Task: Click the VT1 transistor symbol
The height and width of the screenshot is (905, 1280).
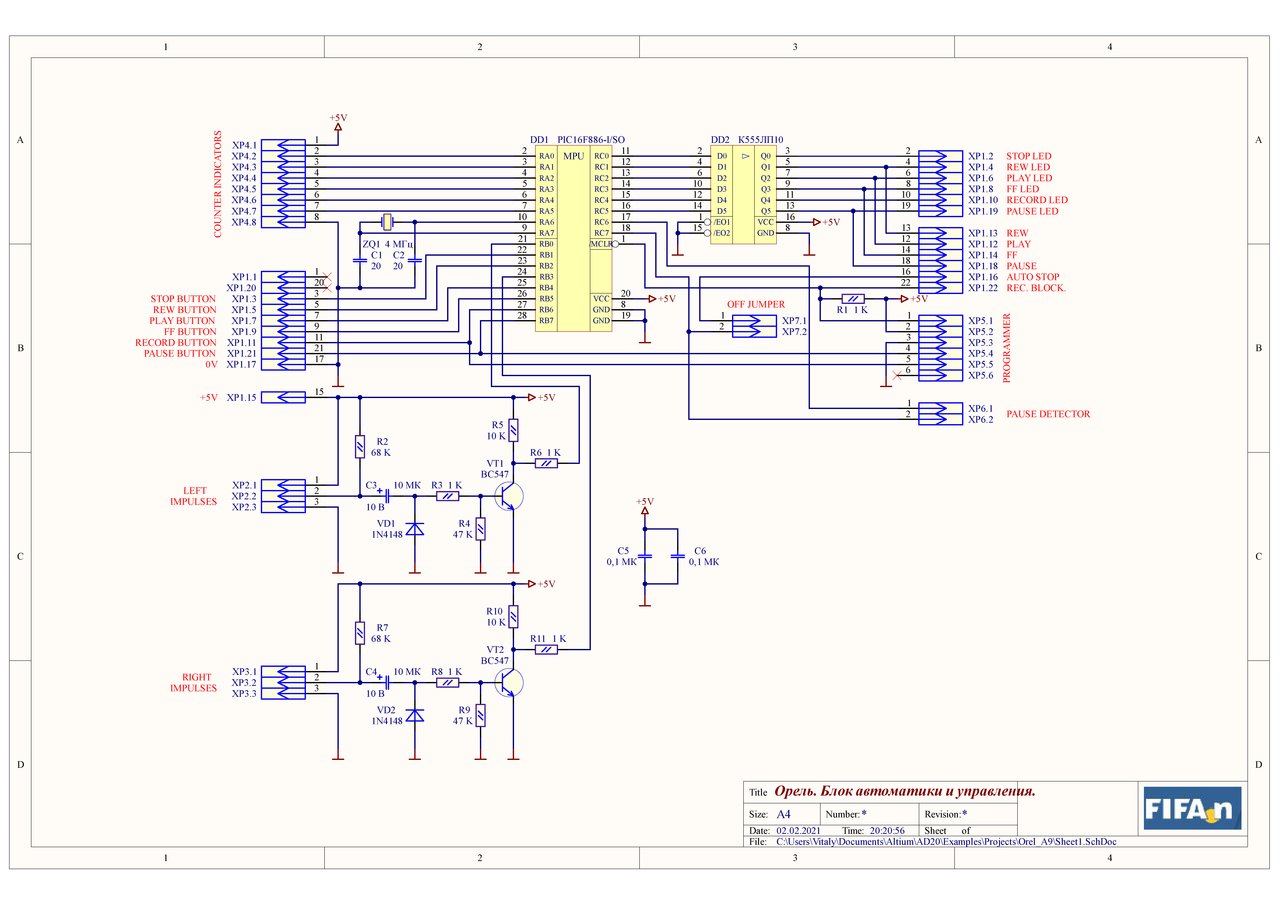Action: [x=511, y=496]
